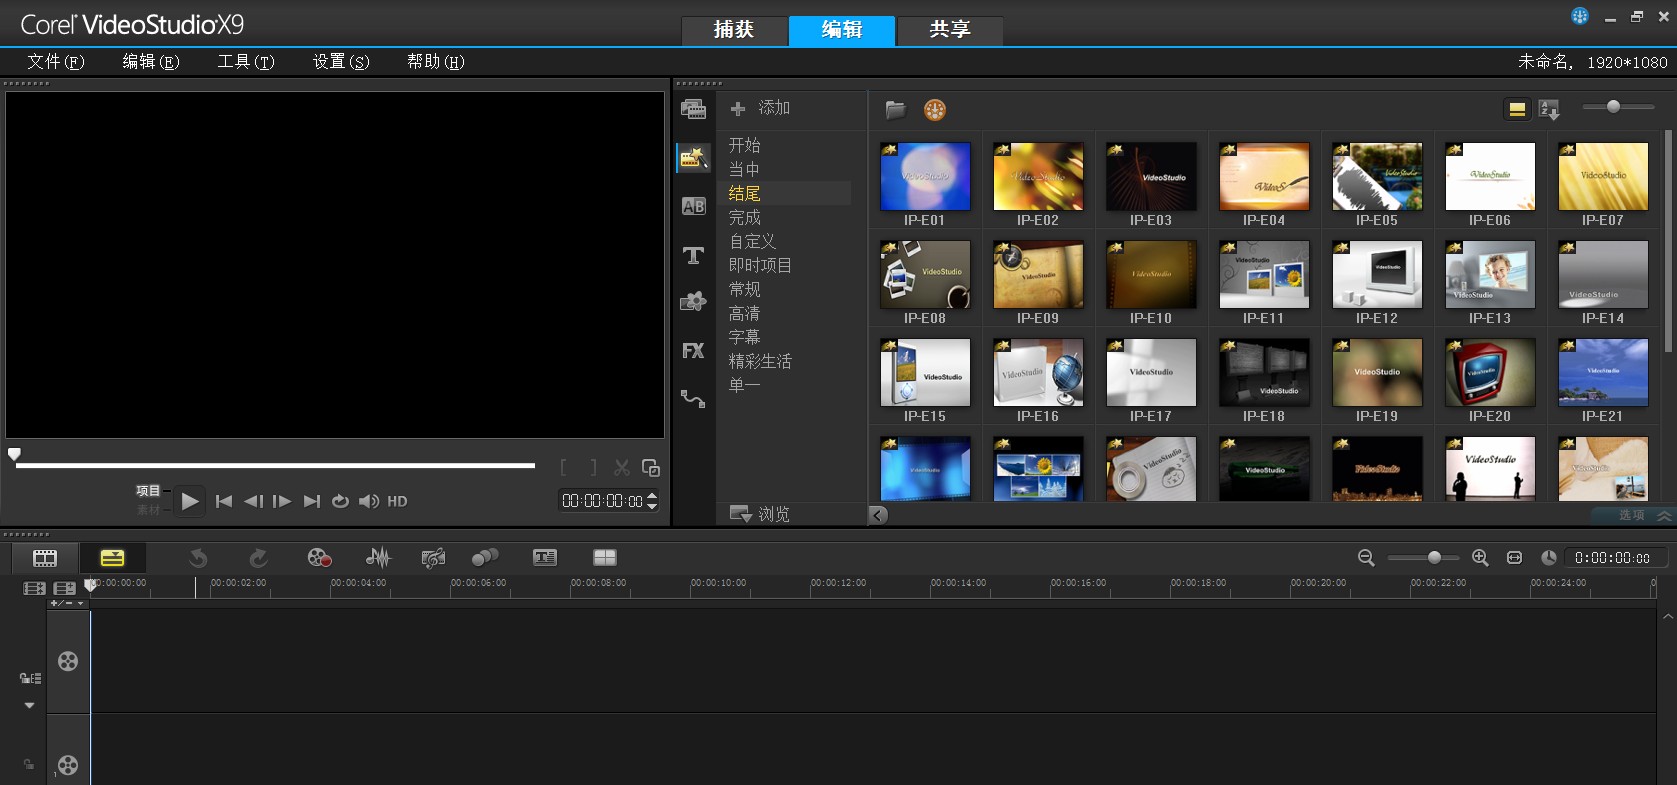Toggle the large thumbnail view button

click(1517, 110)
